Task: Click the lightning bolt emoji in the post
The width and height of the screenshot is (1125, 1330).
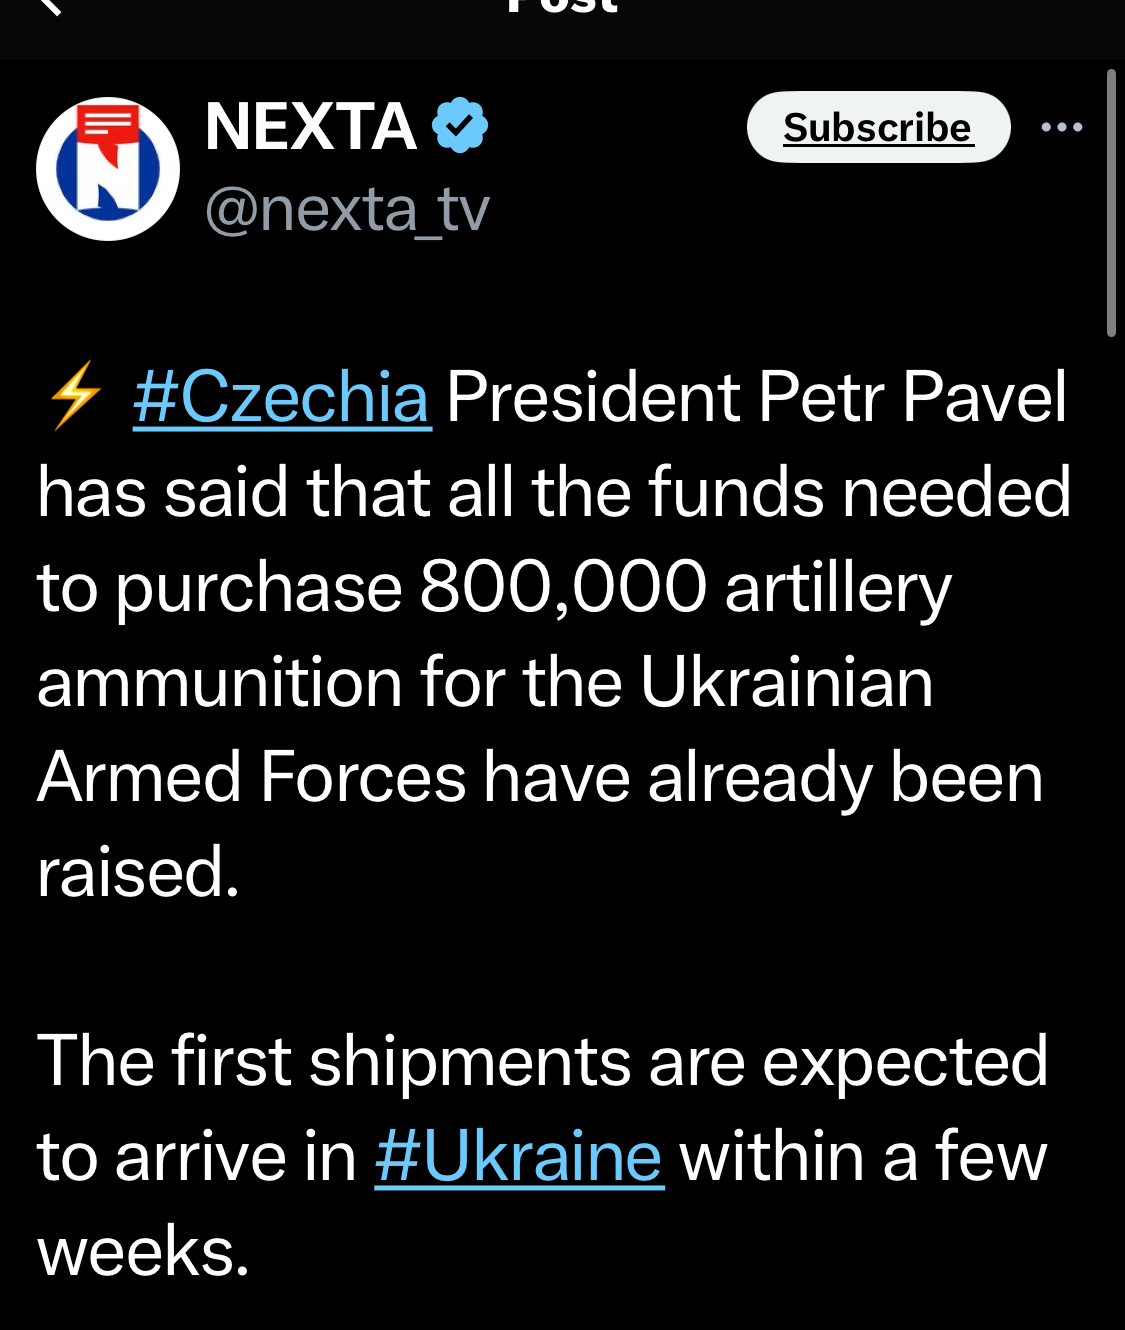Action: pos(75,396)
